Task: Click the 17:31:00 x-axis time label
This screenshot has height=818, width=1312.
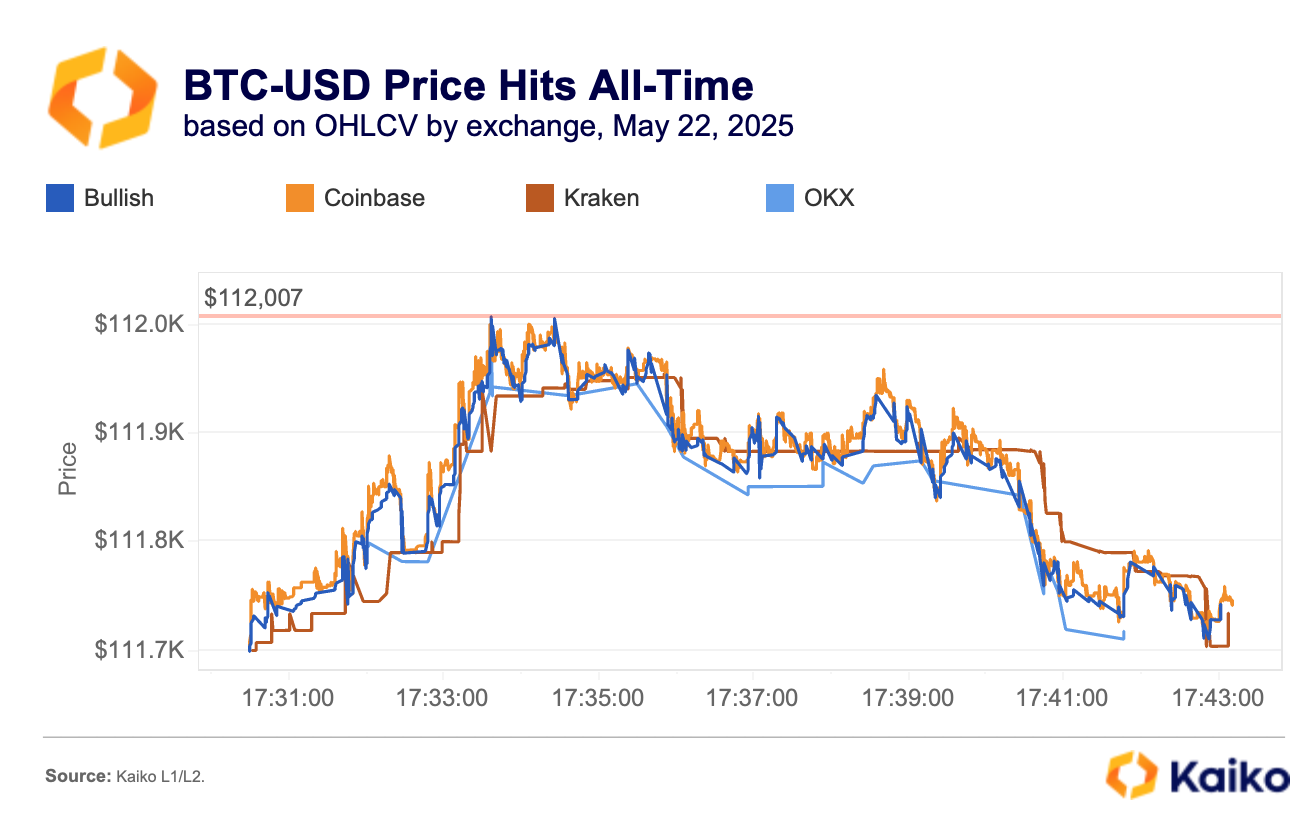Action: [288, 697]
